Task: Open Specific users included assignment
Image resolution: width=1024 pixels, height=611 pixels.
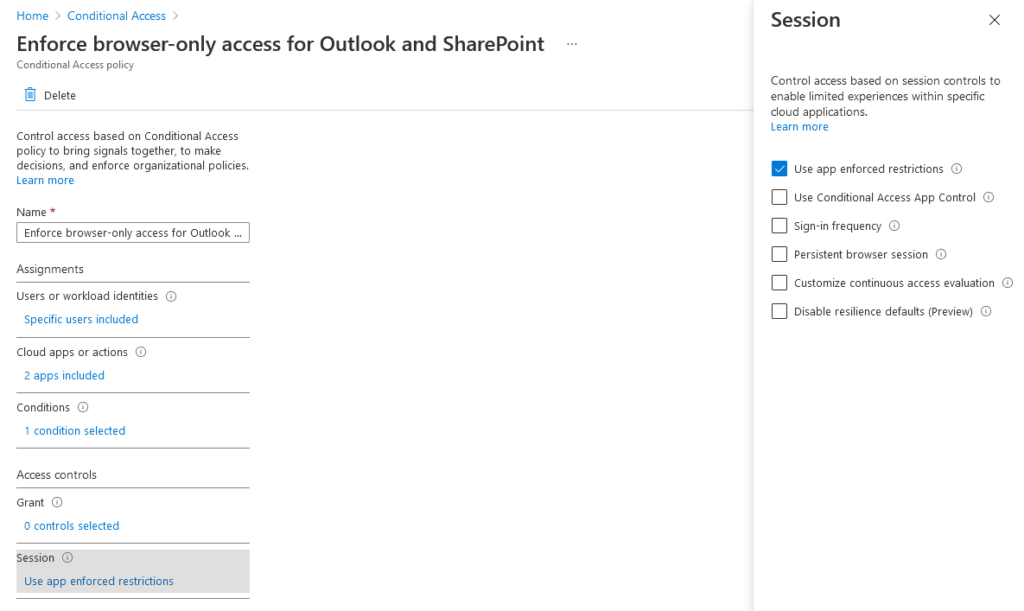Action: coord(81,319)
